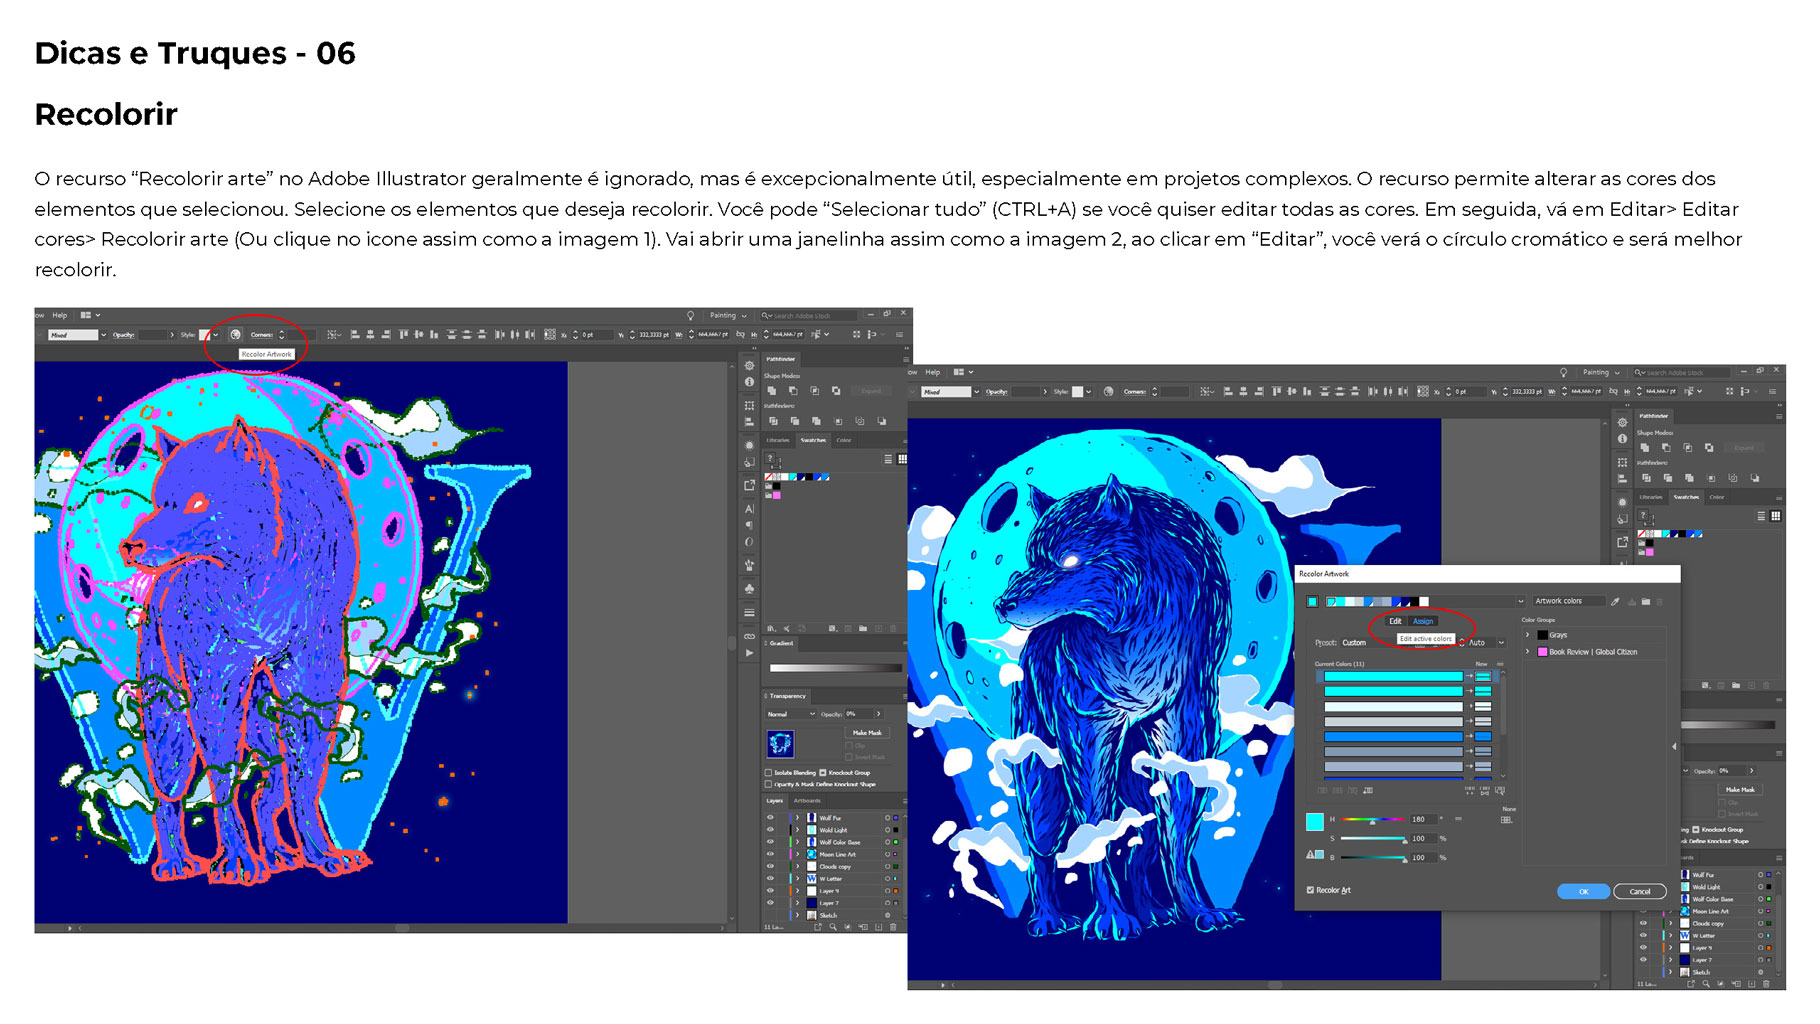Click the Artwork colors name field

pos(1569,601)
